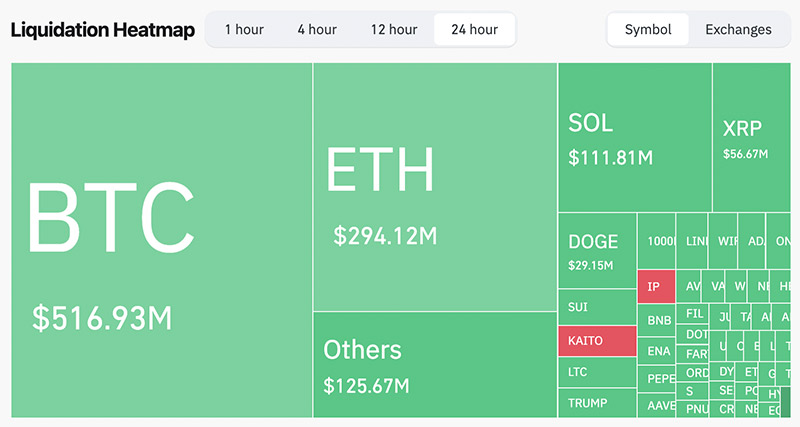The image size is (800, 427).
Task: Select the PO tile
Action: click(x=747, y=391)
